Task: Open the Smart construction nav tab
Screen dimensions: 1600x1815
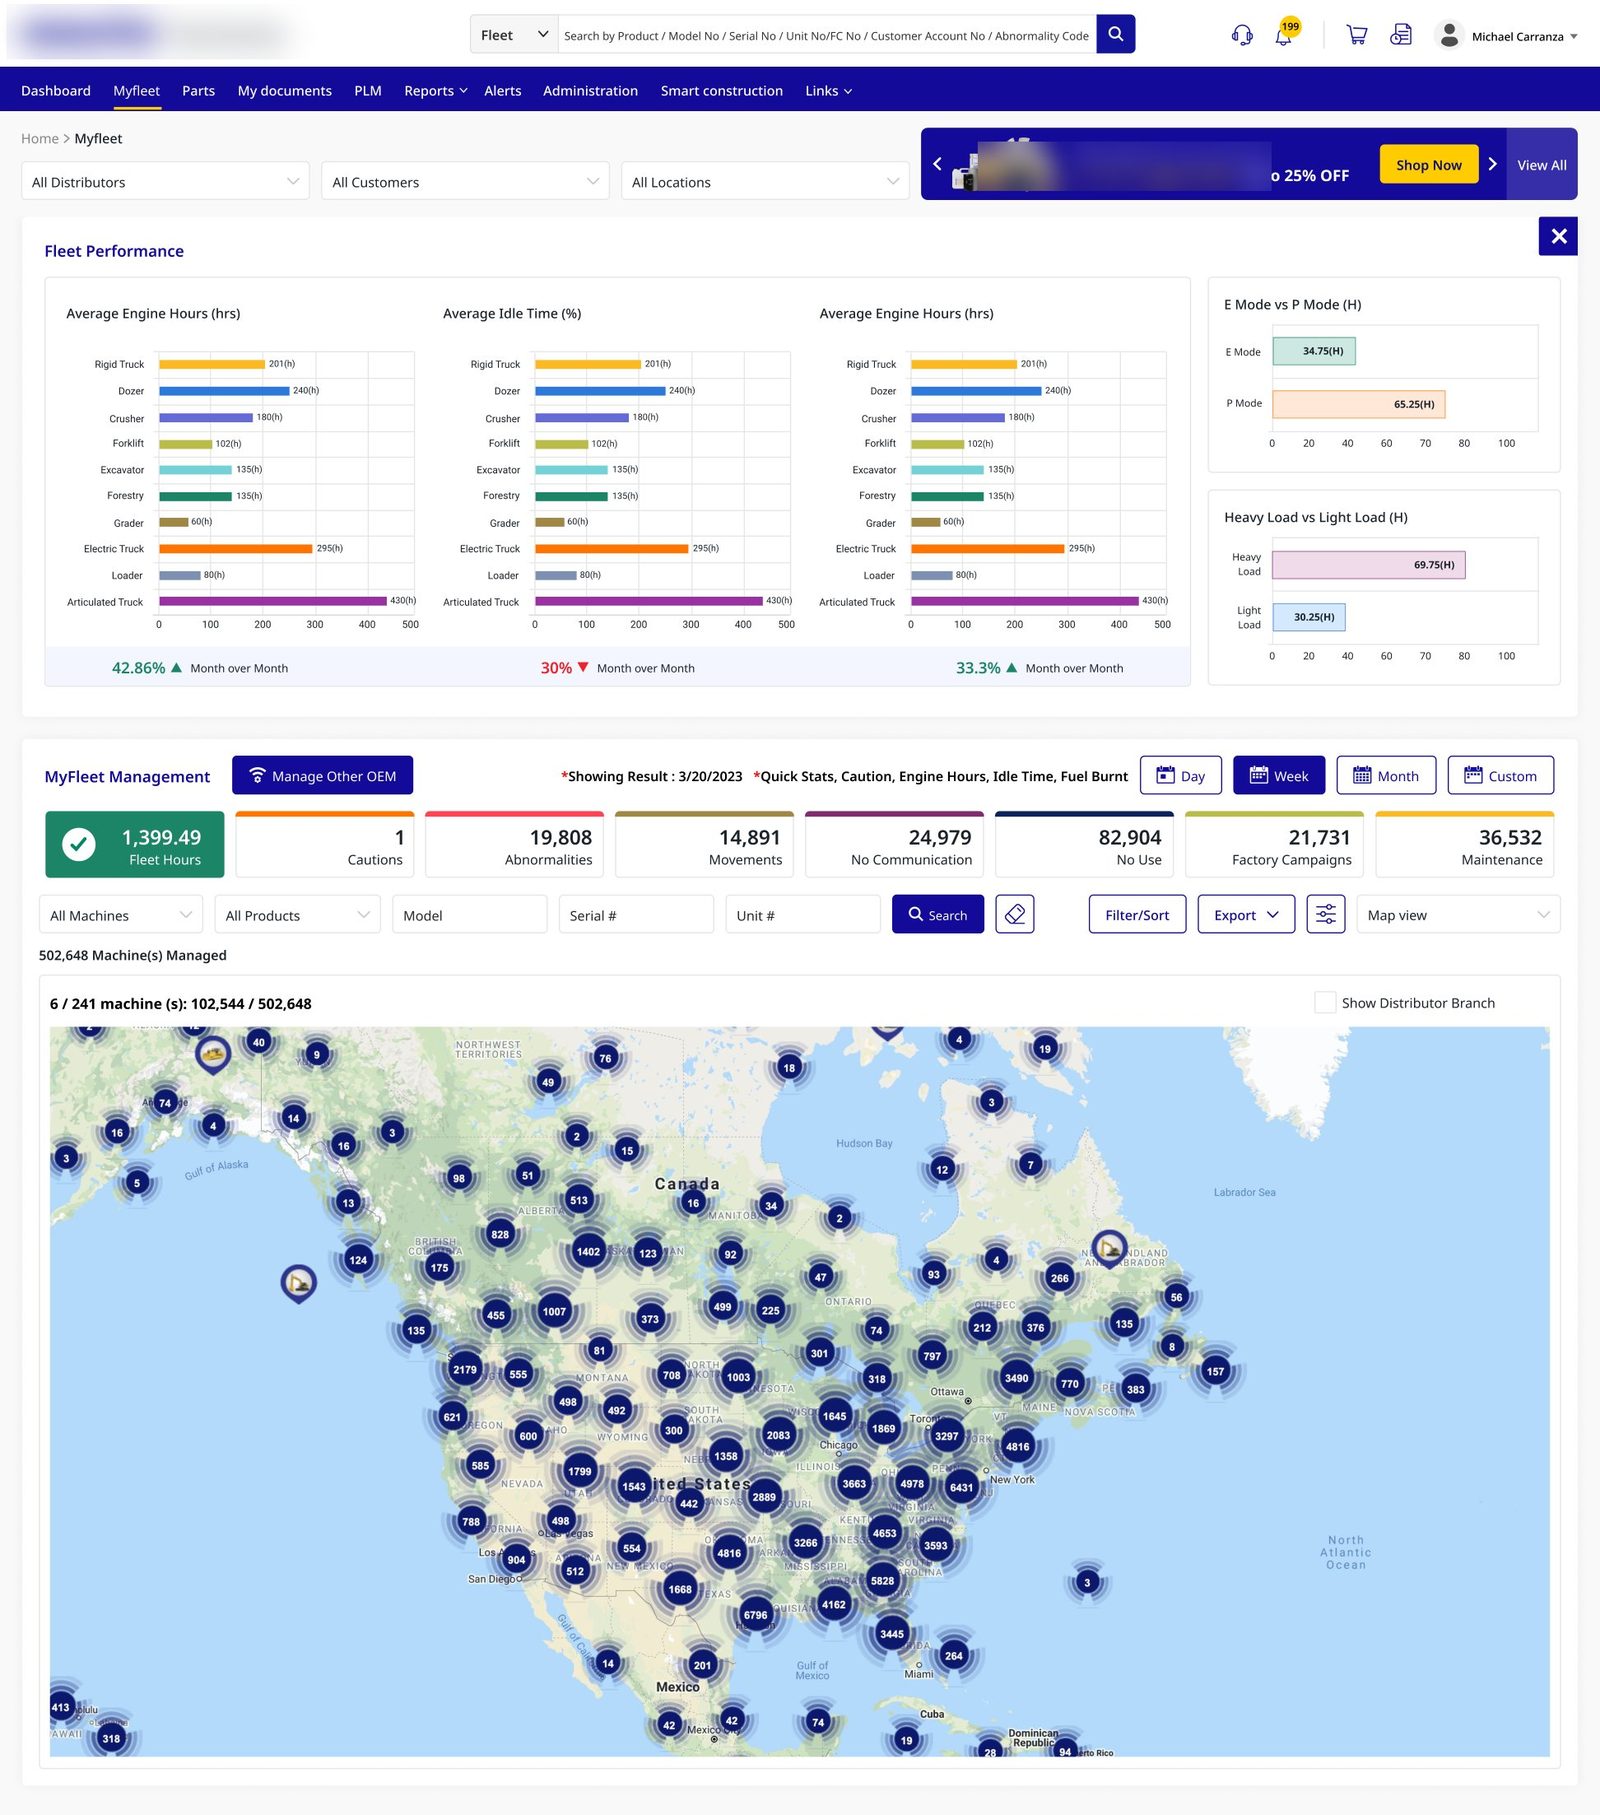Action: coord(721,90)
